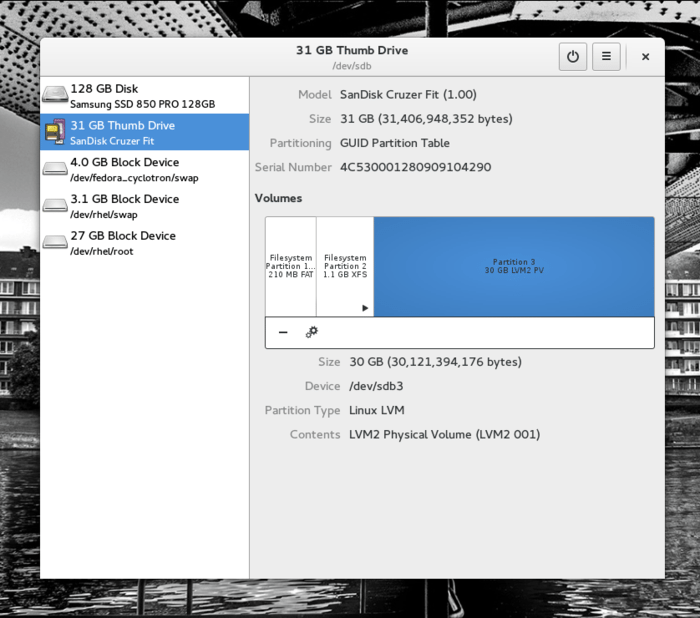
Task: Open the hamburger drive options menu
Action: [605, 57]
